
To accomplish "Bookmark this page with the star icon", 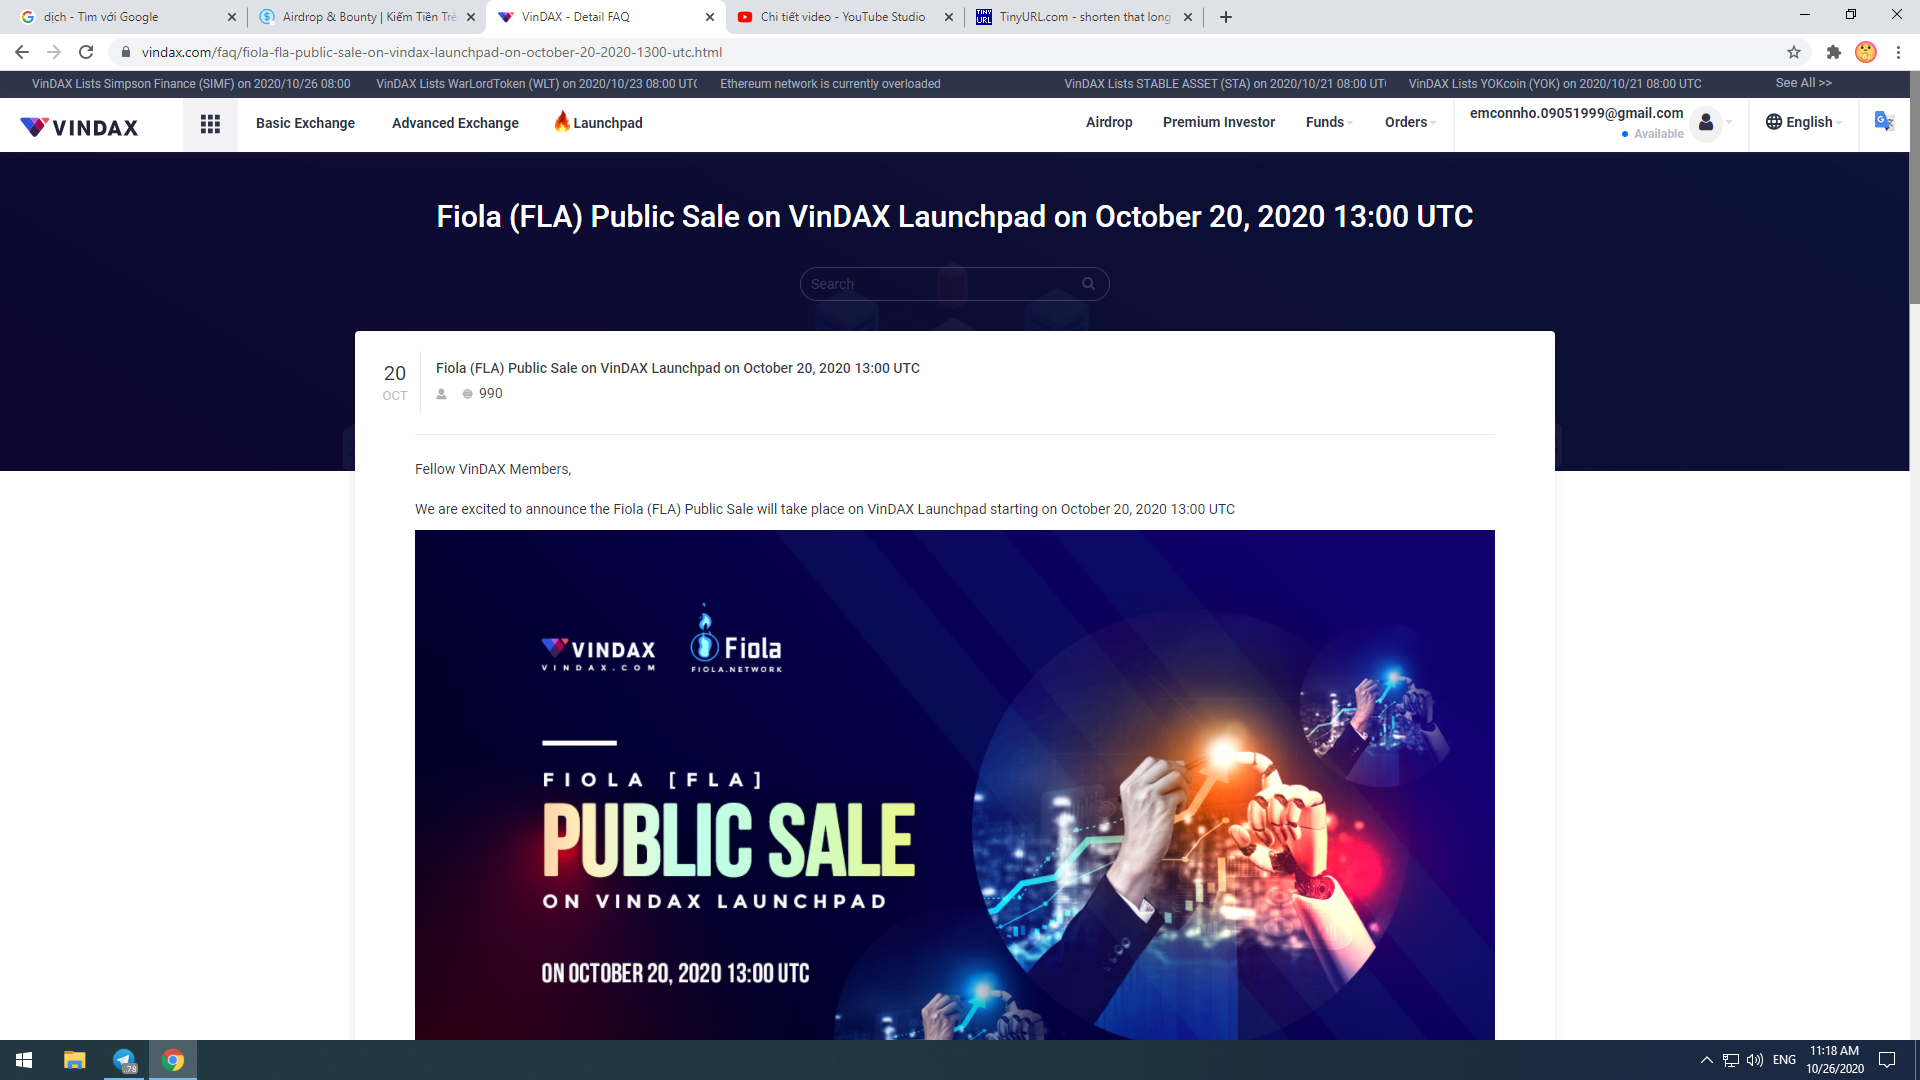I will click(1794, 52).
